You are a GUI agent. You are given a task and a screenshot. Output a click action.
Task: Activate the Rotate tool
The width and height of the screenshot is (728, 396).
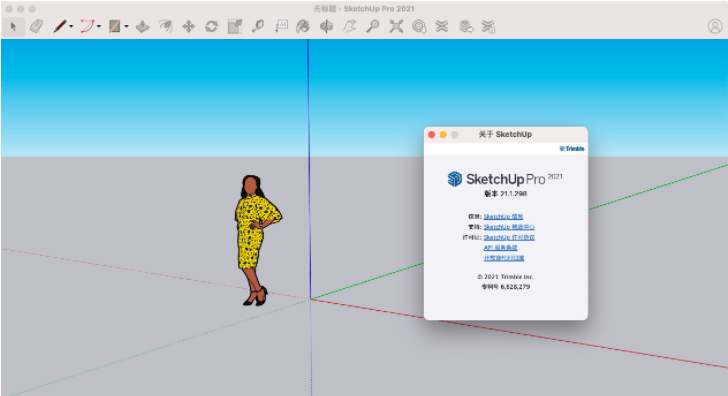point(212,26)
